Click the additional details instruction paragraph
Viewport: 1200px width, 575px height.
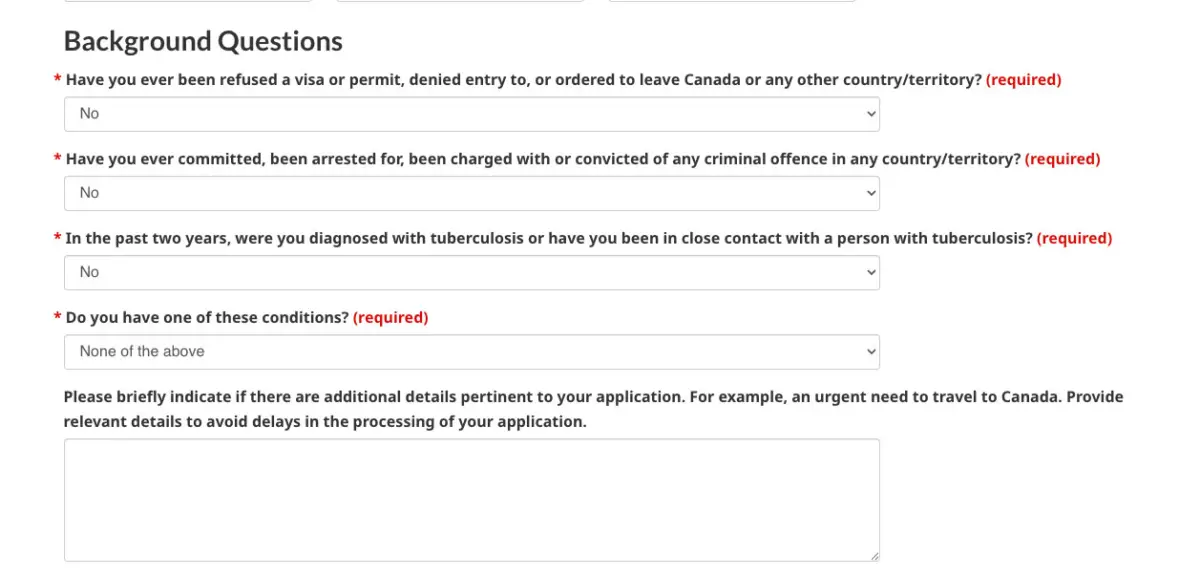click(x=593, y=409)
